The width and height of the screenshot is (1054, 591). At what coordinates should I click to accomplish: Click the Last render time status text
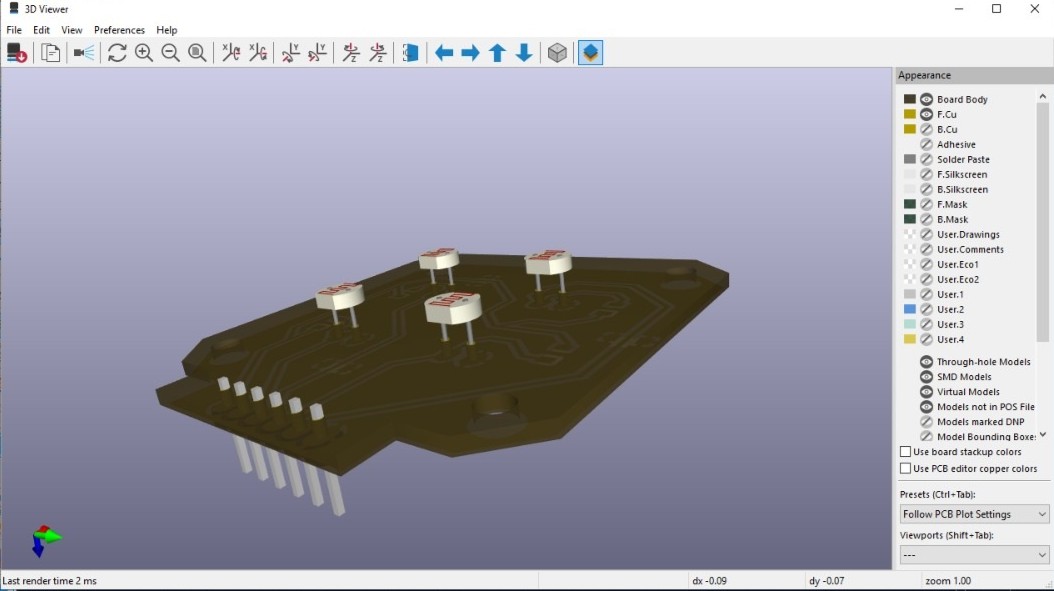point(50,581)
